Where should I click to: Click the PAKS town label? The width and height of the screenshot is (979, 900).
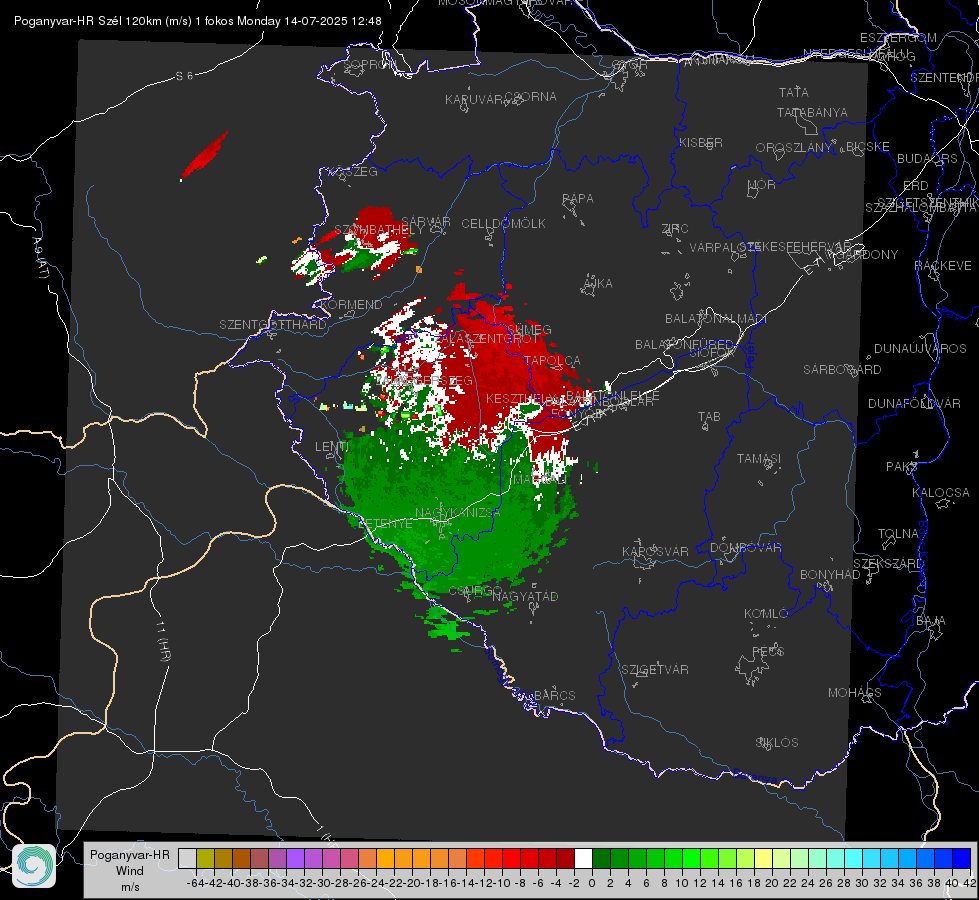click(x=902, y=467)
